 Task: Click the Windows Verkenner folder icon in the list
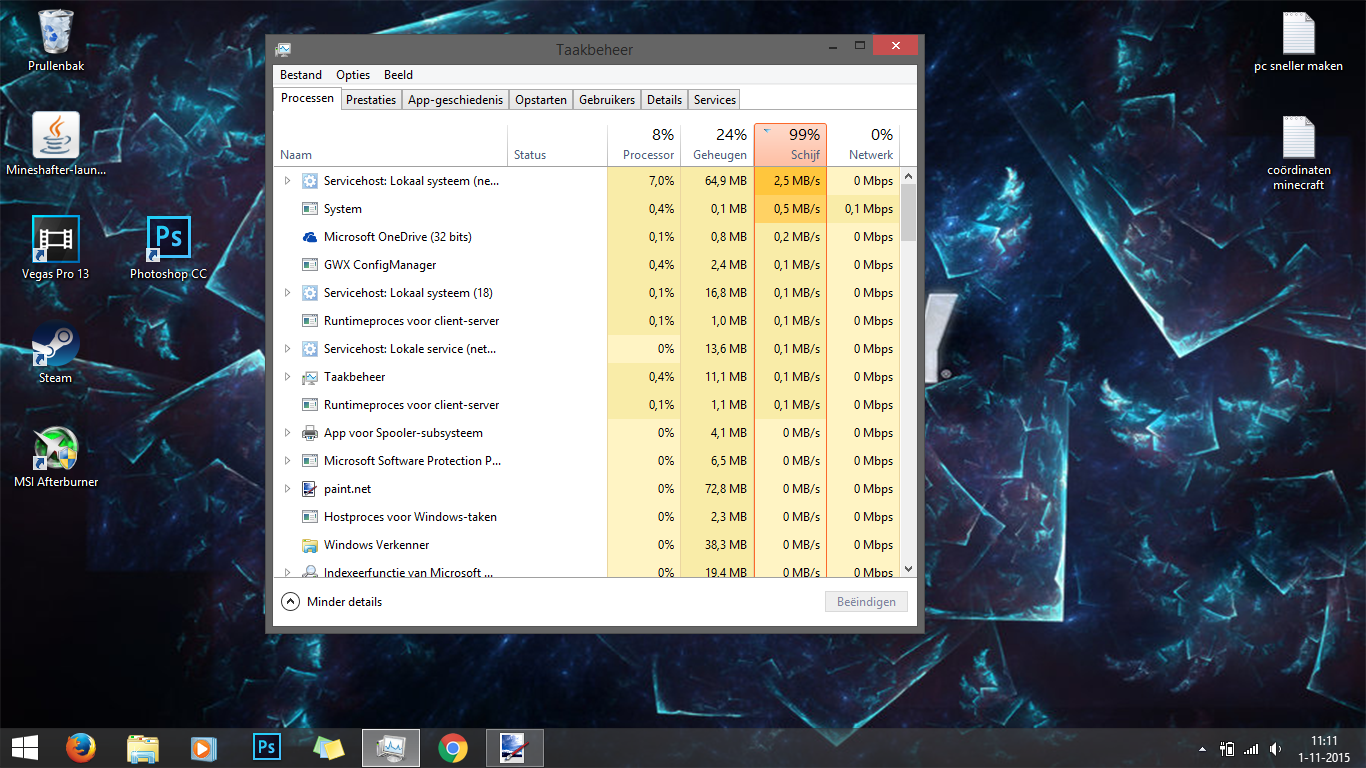310,545
